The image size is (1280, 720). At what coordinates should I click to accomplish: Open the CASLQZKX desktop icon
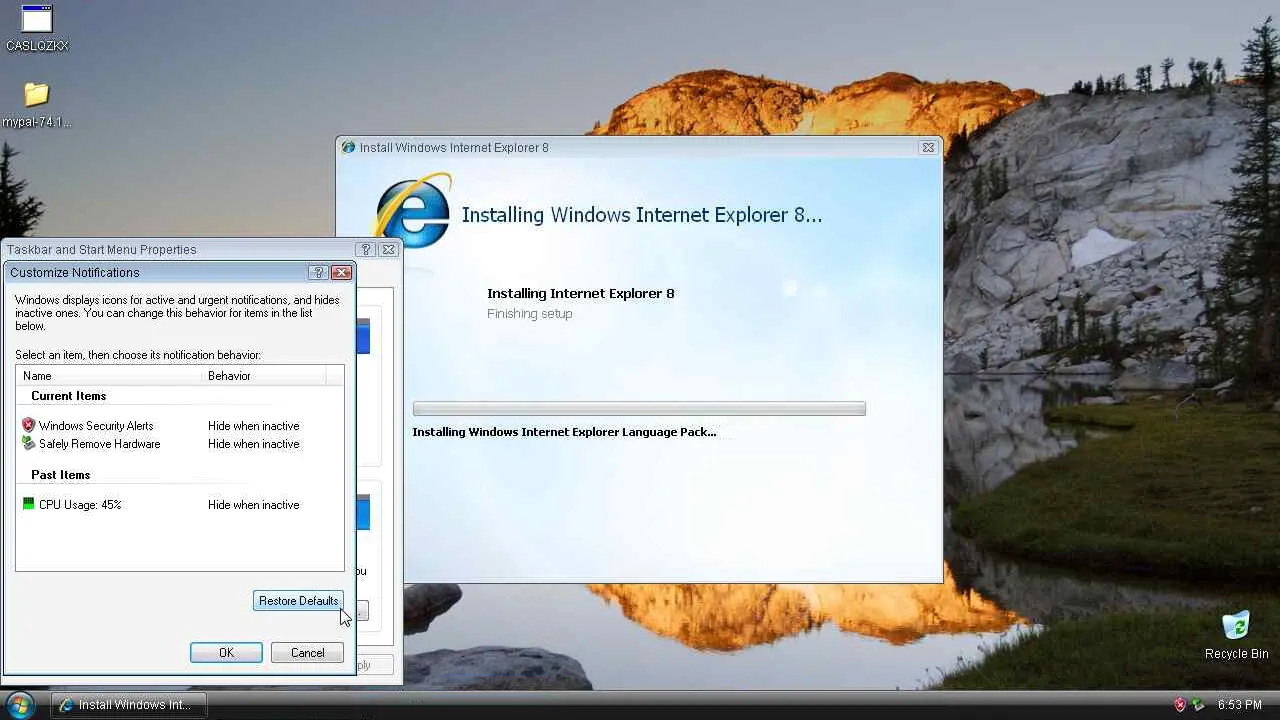click(x=37, y=28)
